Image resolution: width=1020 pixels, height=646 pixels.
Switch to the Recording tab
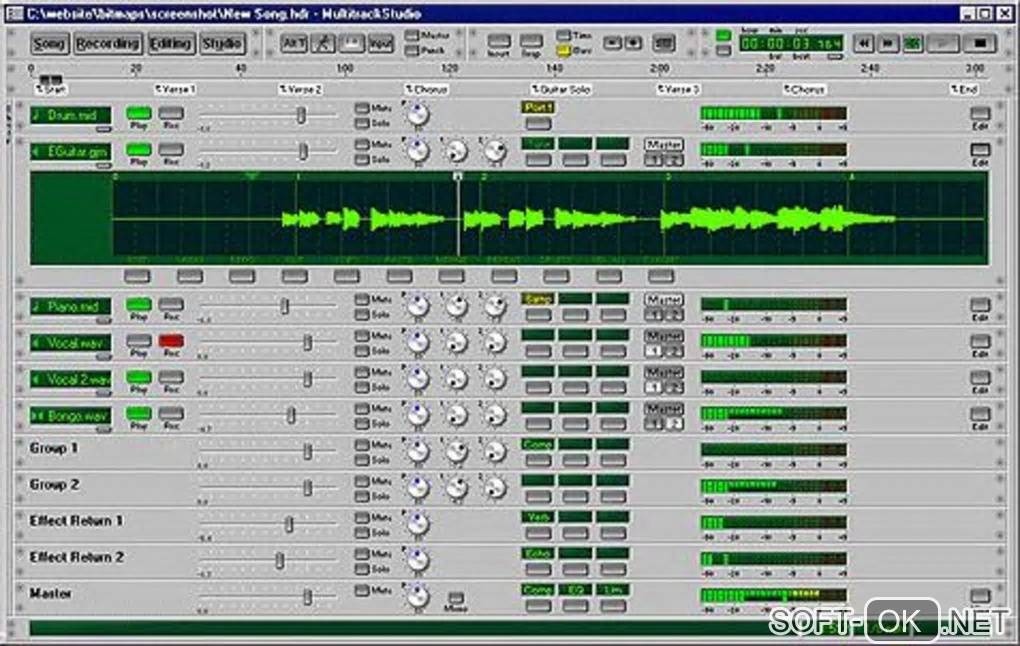coord(107,44)
